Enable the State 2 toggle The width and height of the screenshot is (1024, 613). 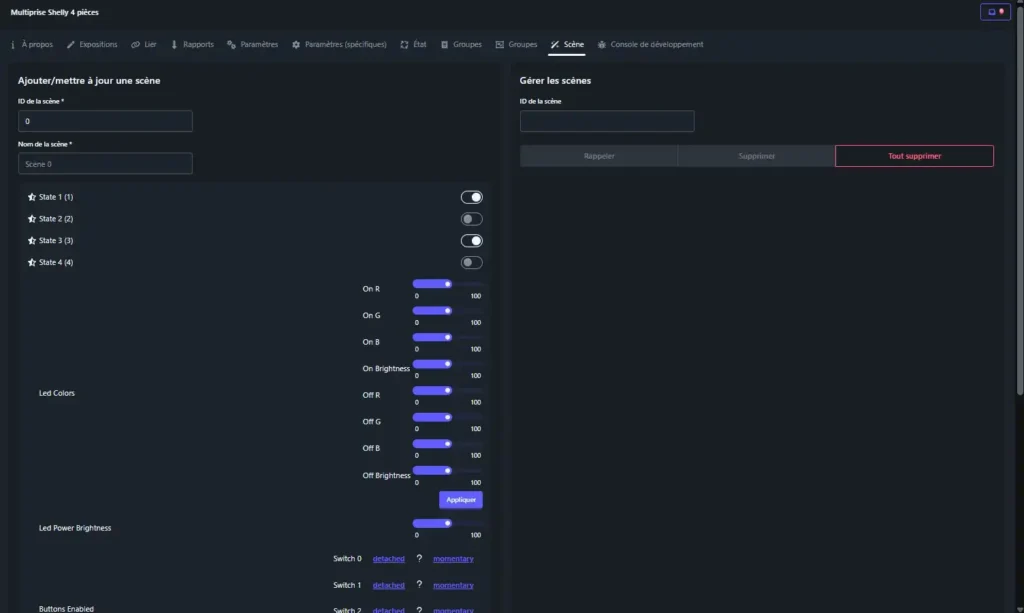click(471, 219)
